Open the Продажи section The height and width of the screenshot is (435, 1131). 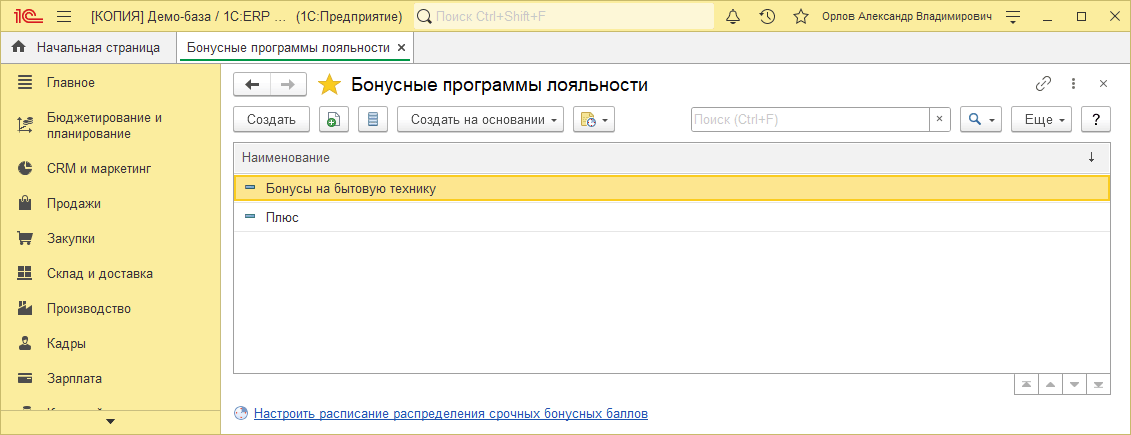pos(73,203)
